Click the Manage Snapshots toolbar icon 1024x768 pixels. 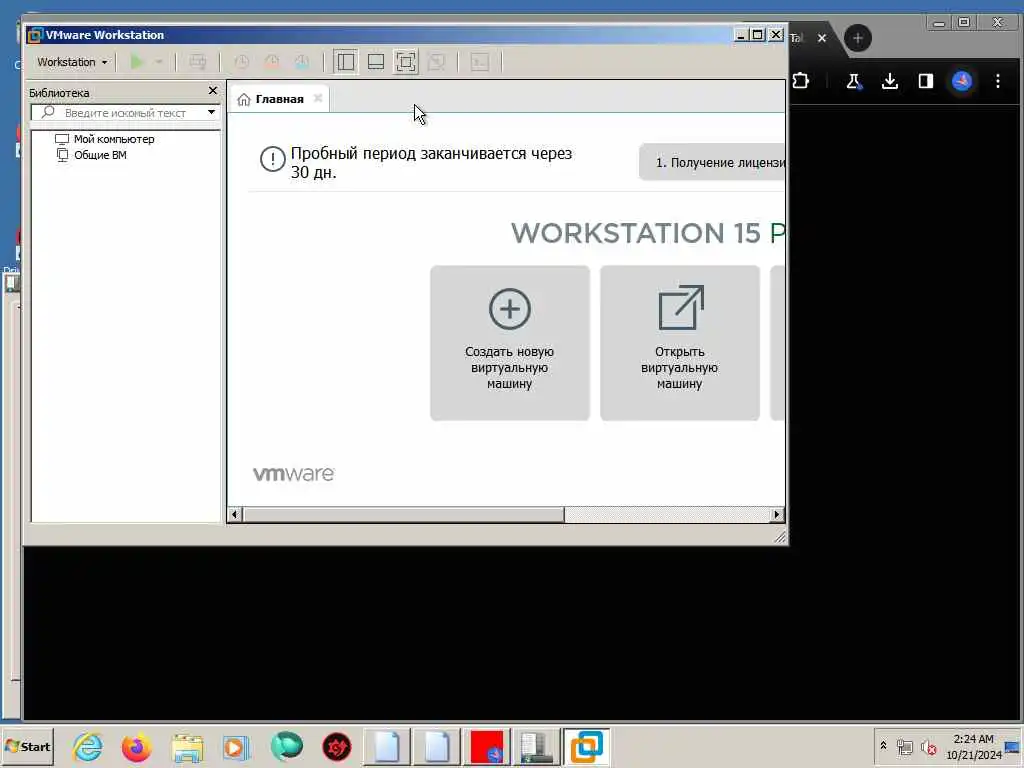302,62
